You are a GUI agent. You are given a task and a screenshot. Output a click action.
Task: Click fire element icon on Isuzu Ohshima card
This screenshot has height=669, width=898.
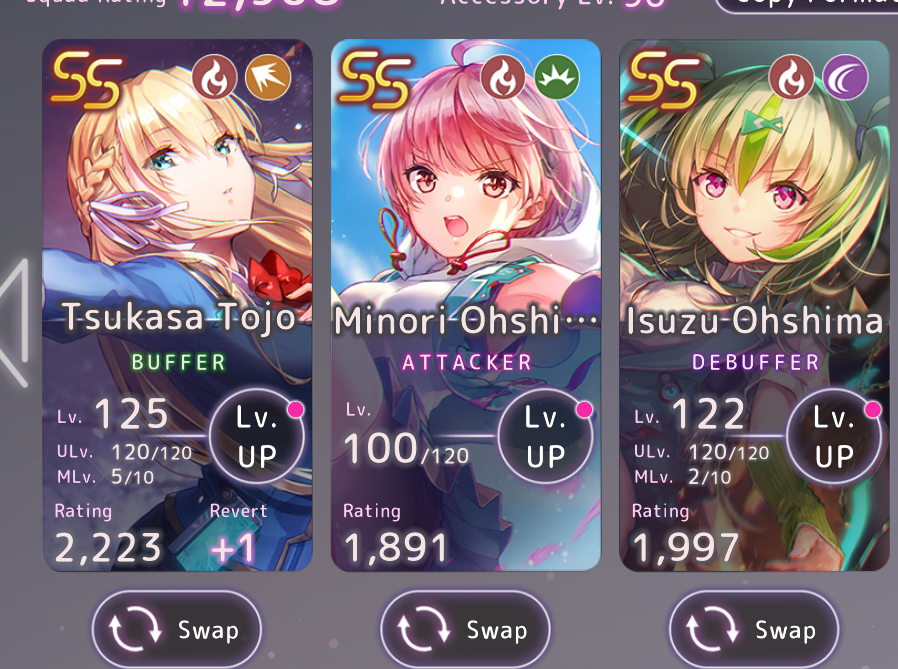pyautogui.click(x=791, y=77)
